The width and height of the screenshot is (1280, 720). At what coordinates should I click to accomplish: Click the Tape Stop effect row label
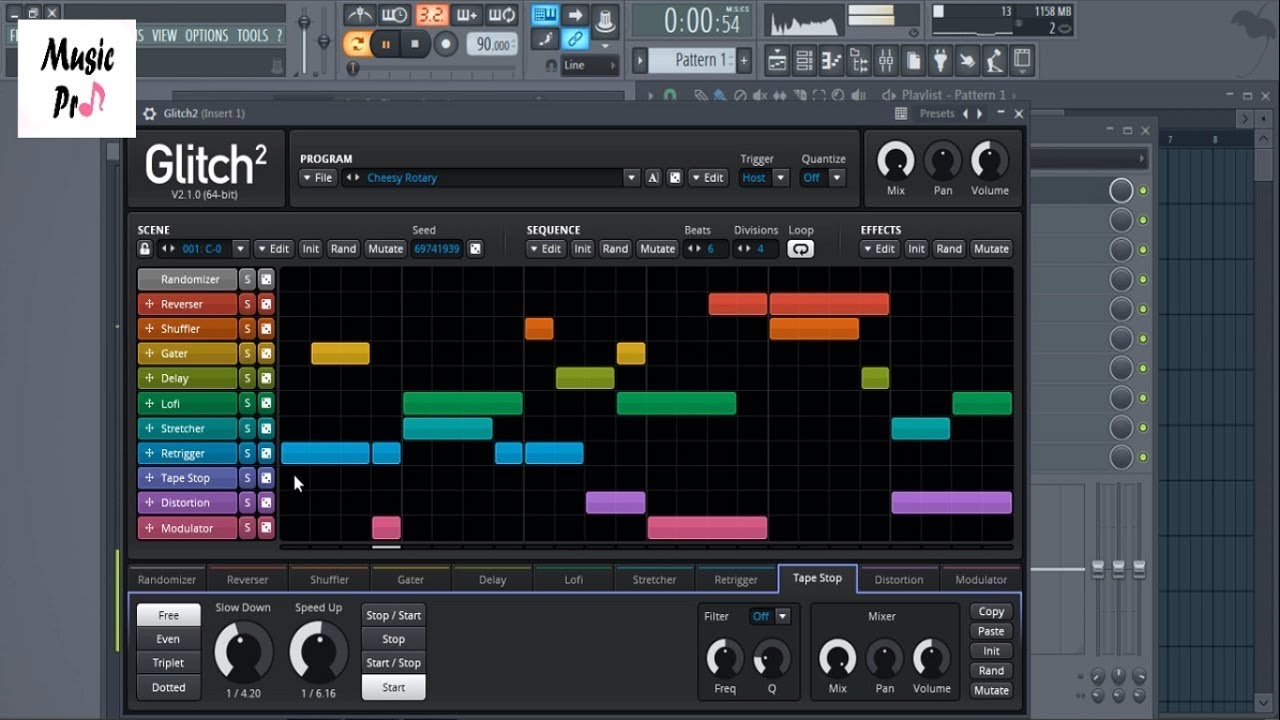pos(187,478)
